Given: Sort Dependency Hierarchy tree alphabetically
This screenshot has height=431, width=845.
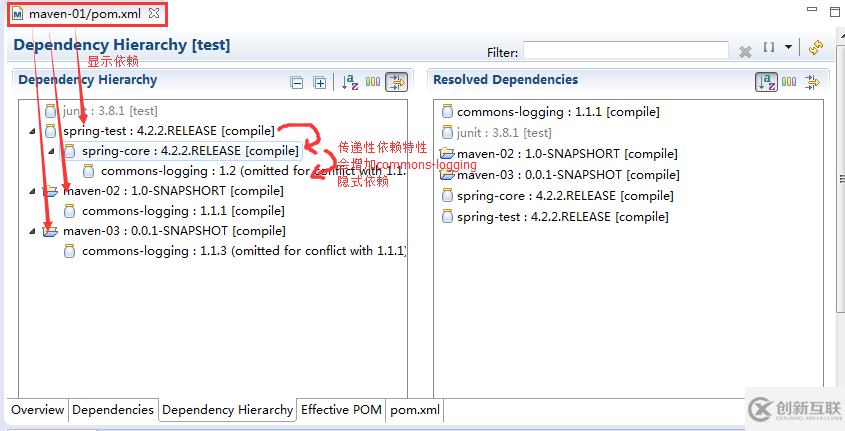Looking at the screenshot, I should click(x=350, y=82).
